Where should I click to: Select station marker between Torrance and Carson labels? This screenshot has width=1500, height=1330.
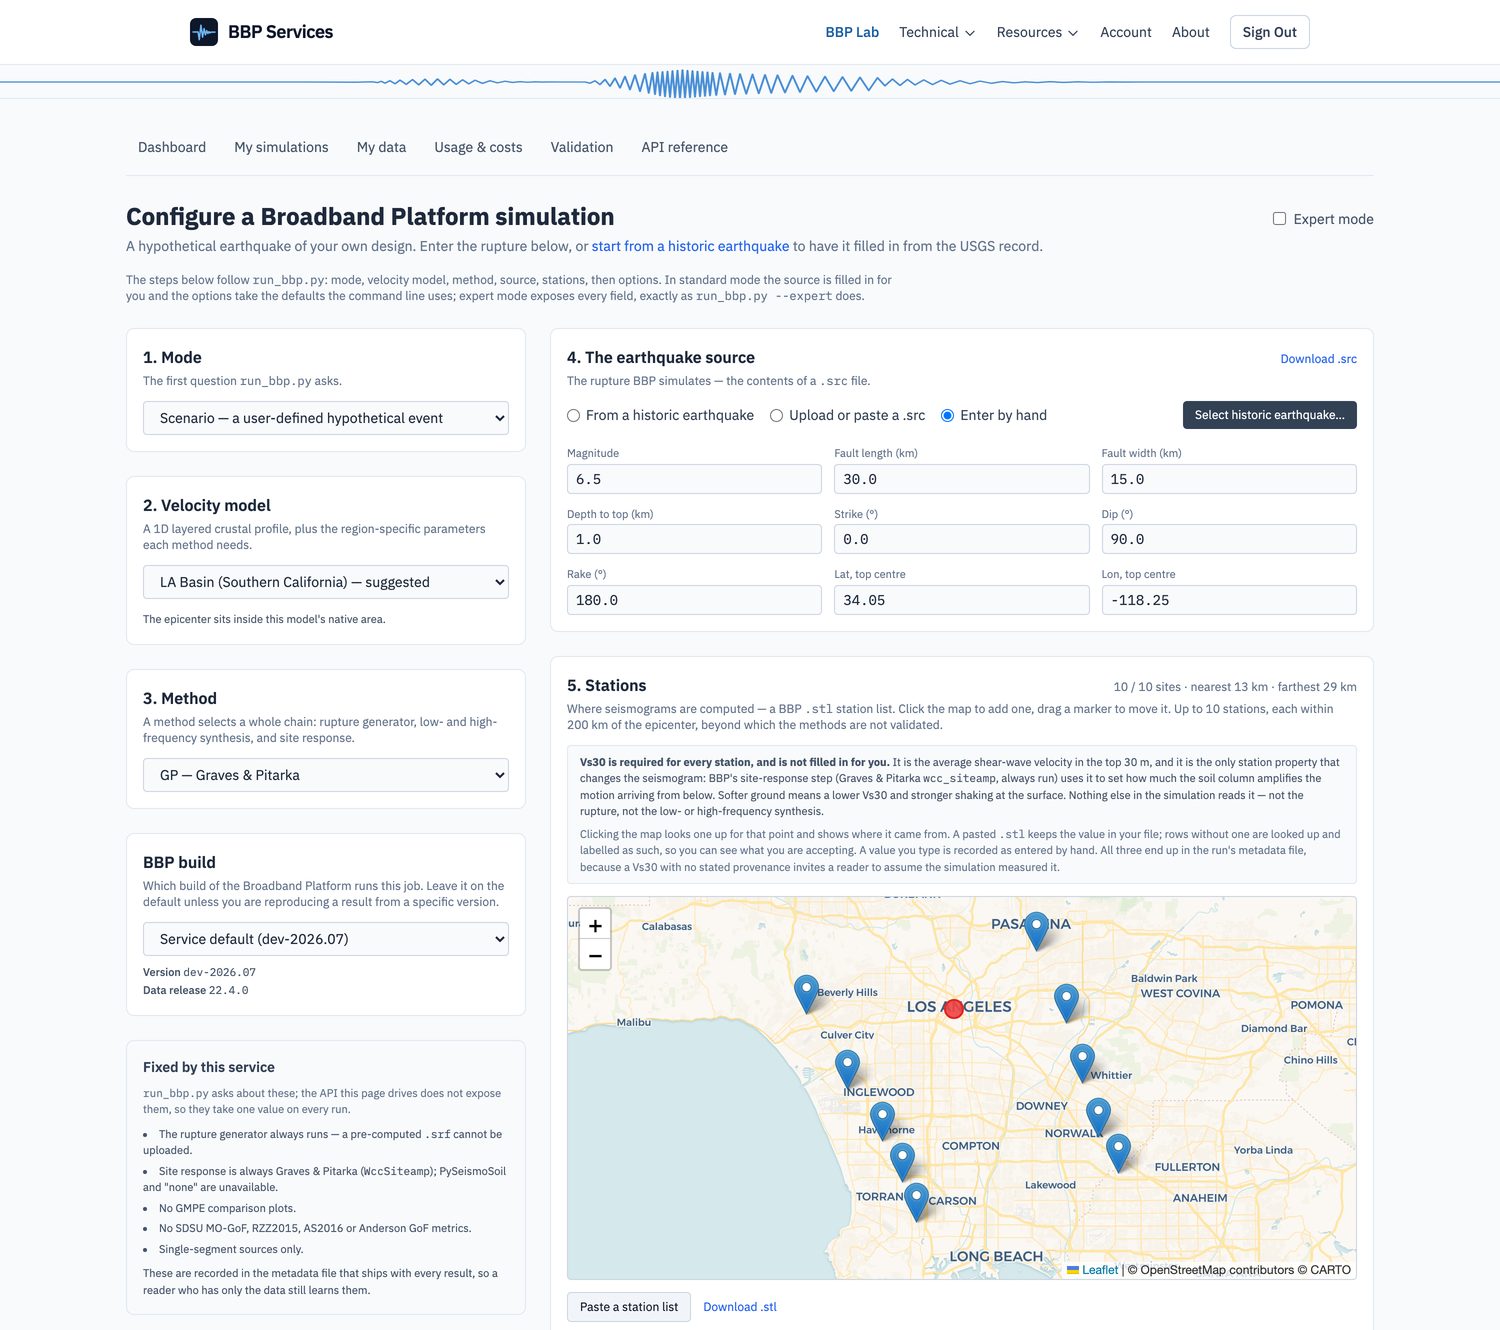point(916,1201)
